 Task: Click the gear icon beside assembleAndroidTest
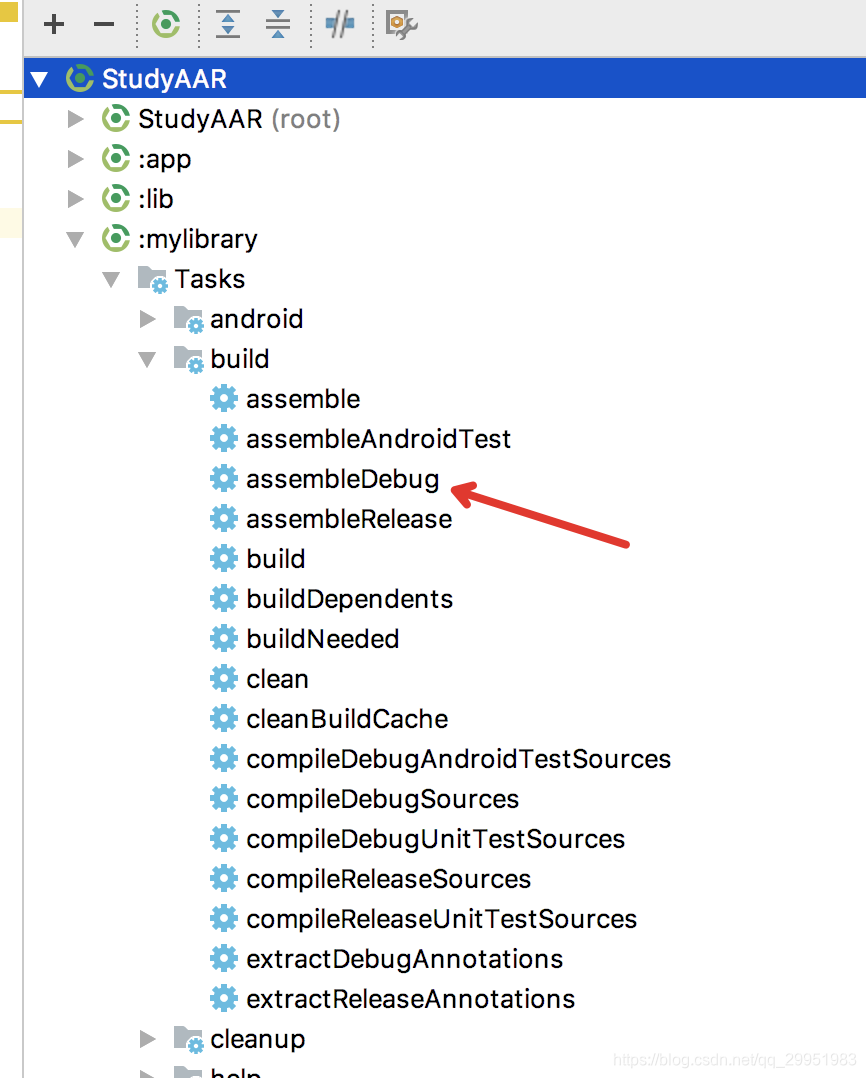click(x=224, y=439)
